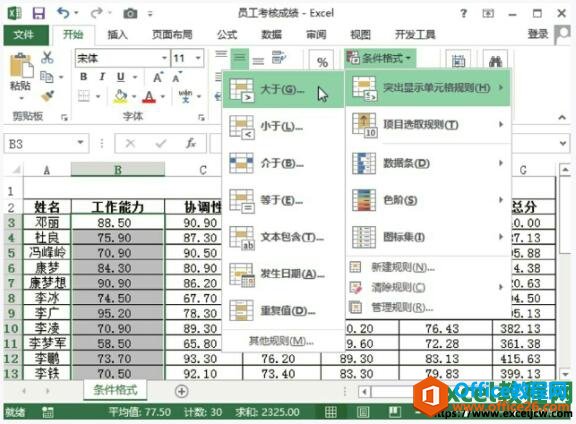Collapse the ribbon with the chevron arrow
Image resolution: width=576 pixels, height=424 pixels.
point(562,118)
